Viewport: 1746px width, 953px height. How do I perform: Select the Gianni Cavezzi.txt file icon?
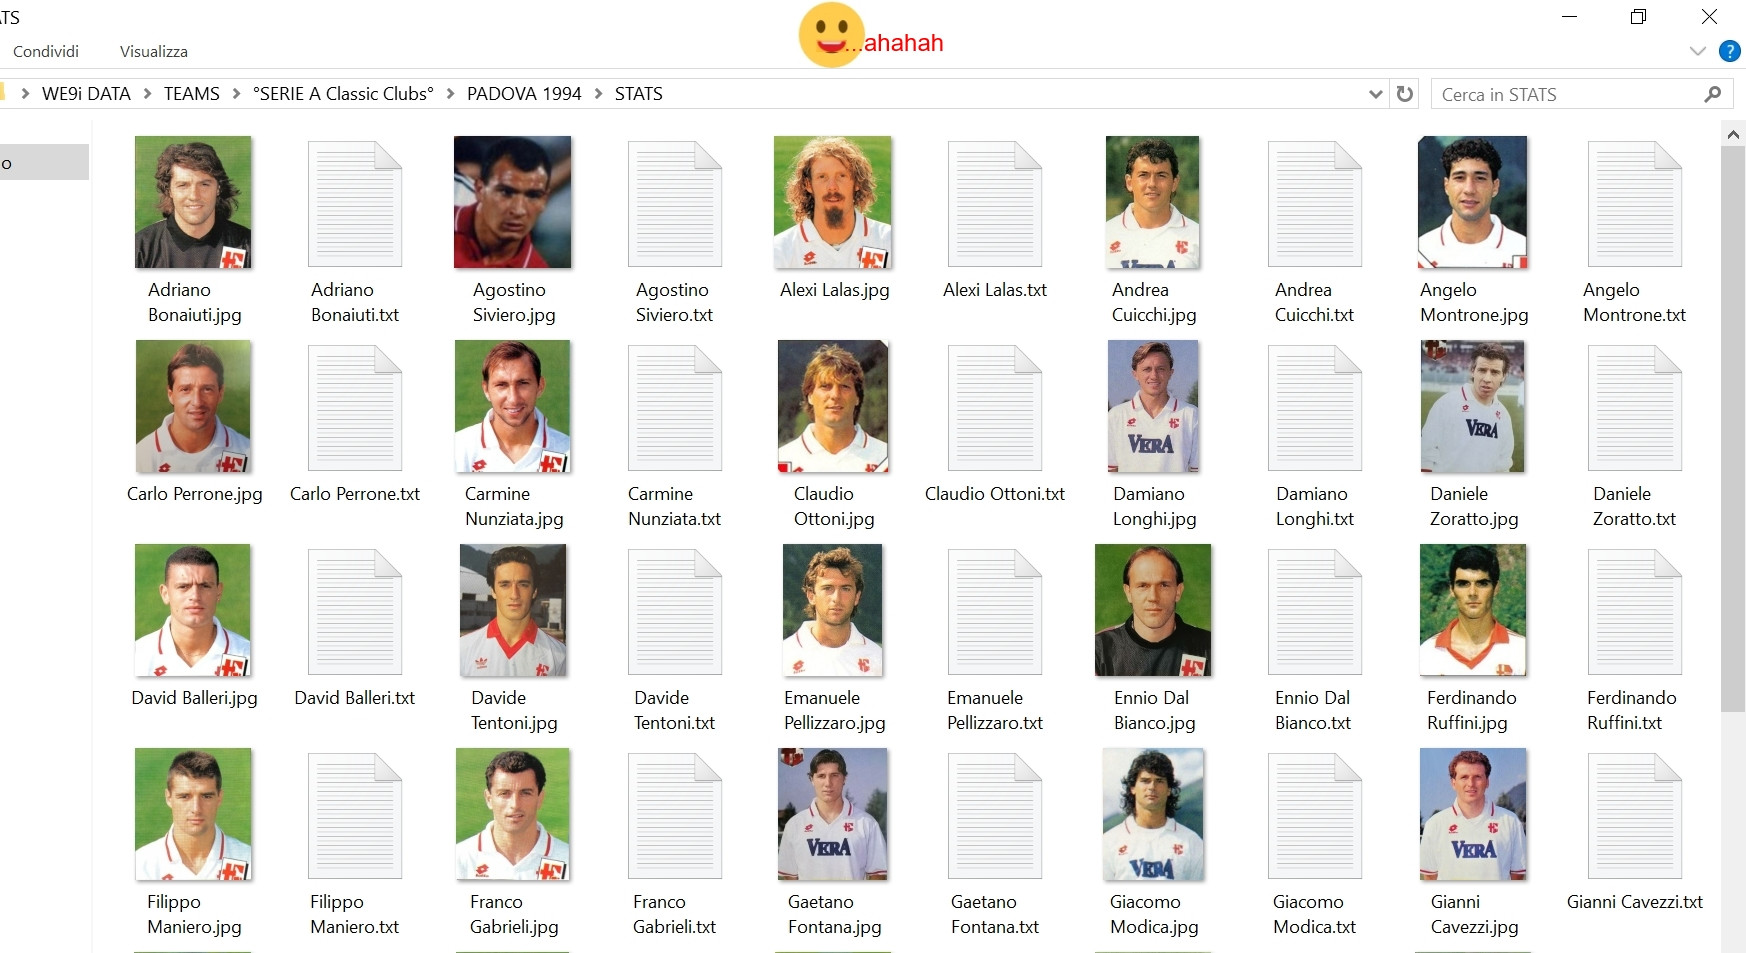pos(1635,816)
